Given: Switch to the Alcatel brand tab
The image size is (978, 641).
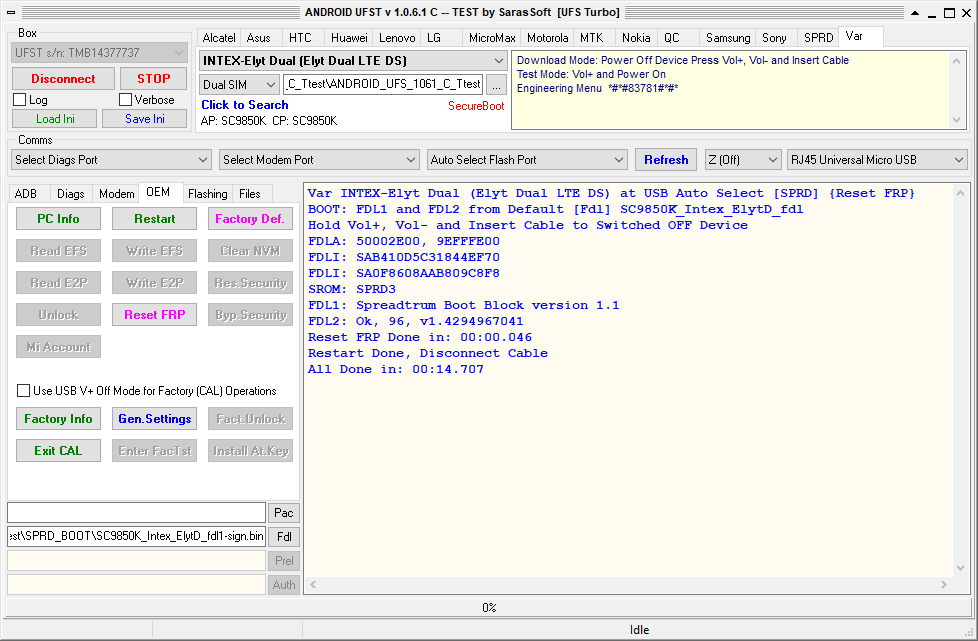Looking at the screenshot, I should (219, 38).
